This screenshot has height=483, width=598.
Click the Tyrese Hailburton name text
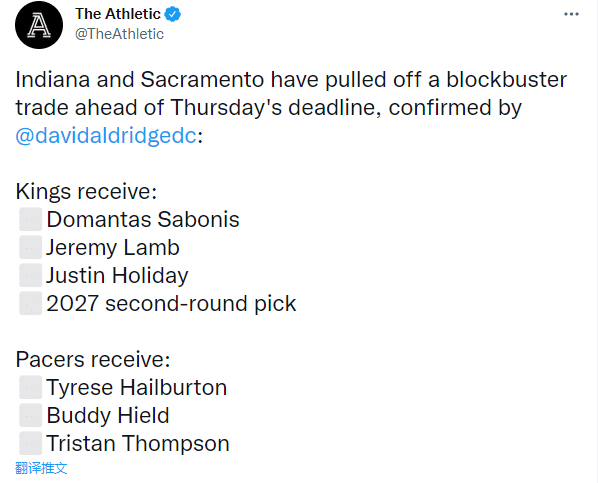click(x=137, y=387)
